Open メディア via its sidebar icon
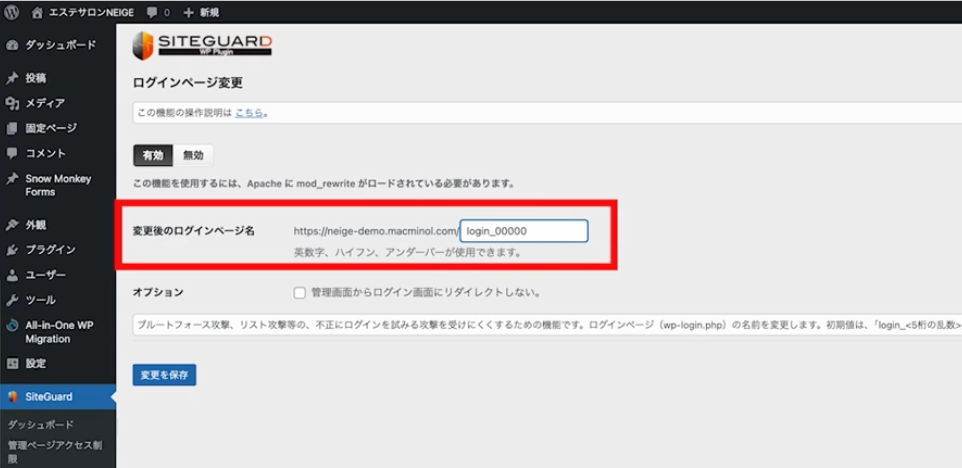The width and height of the screenshot is (962, 468). (x=12, y=103)
